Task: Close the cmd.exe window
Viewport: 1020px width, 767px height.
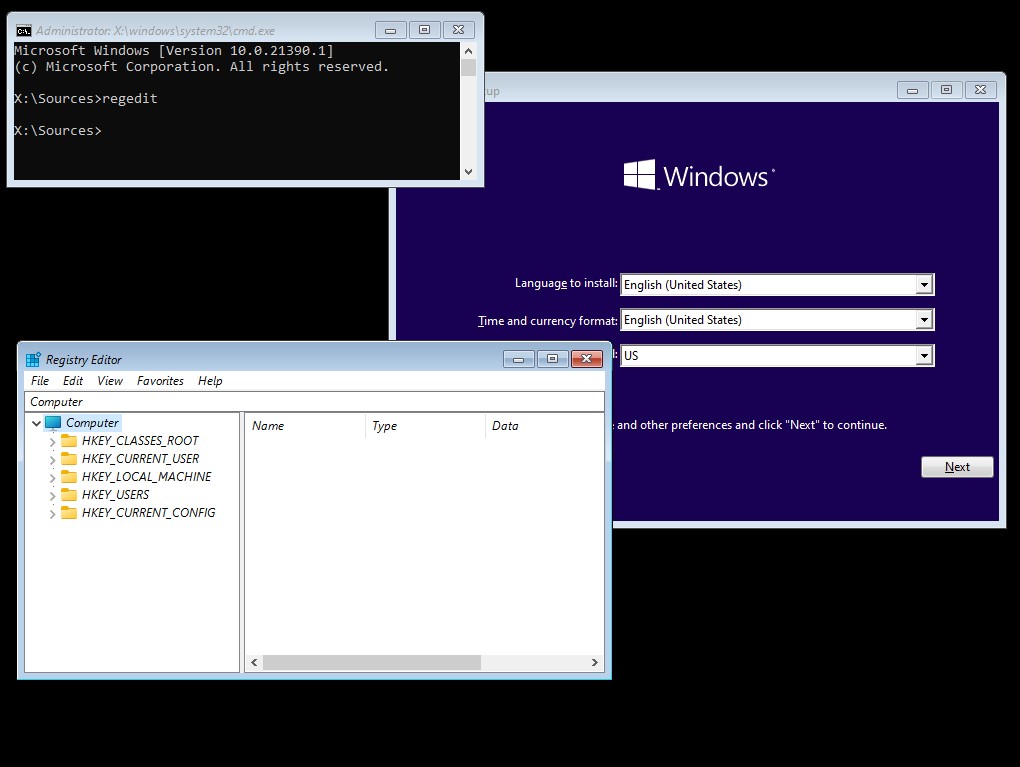Action: click(458, 30)
